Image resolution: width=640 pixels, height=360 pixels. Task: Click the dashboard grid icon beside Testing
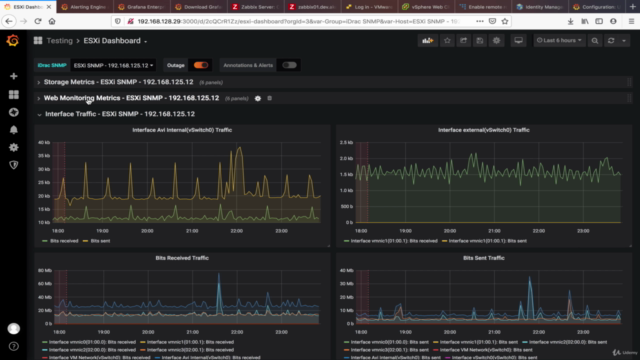pyautogui.click(x=38, y=40)
